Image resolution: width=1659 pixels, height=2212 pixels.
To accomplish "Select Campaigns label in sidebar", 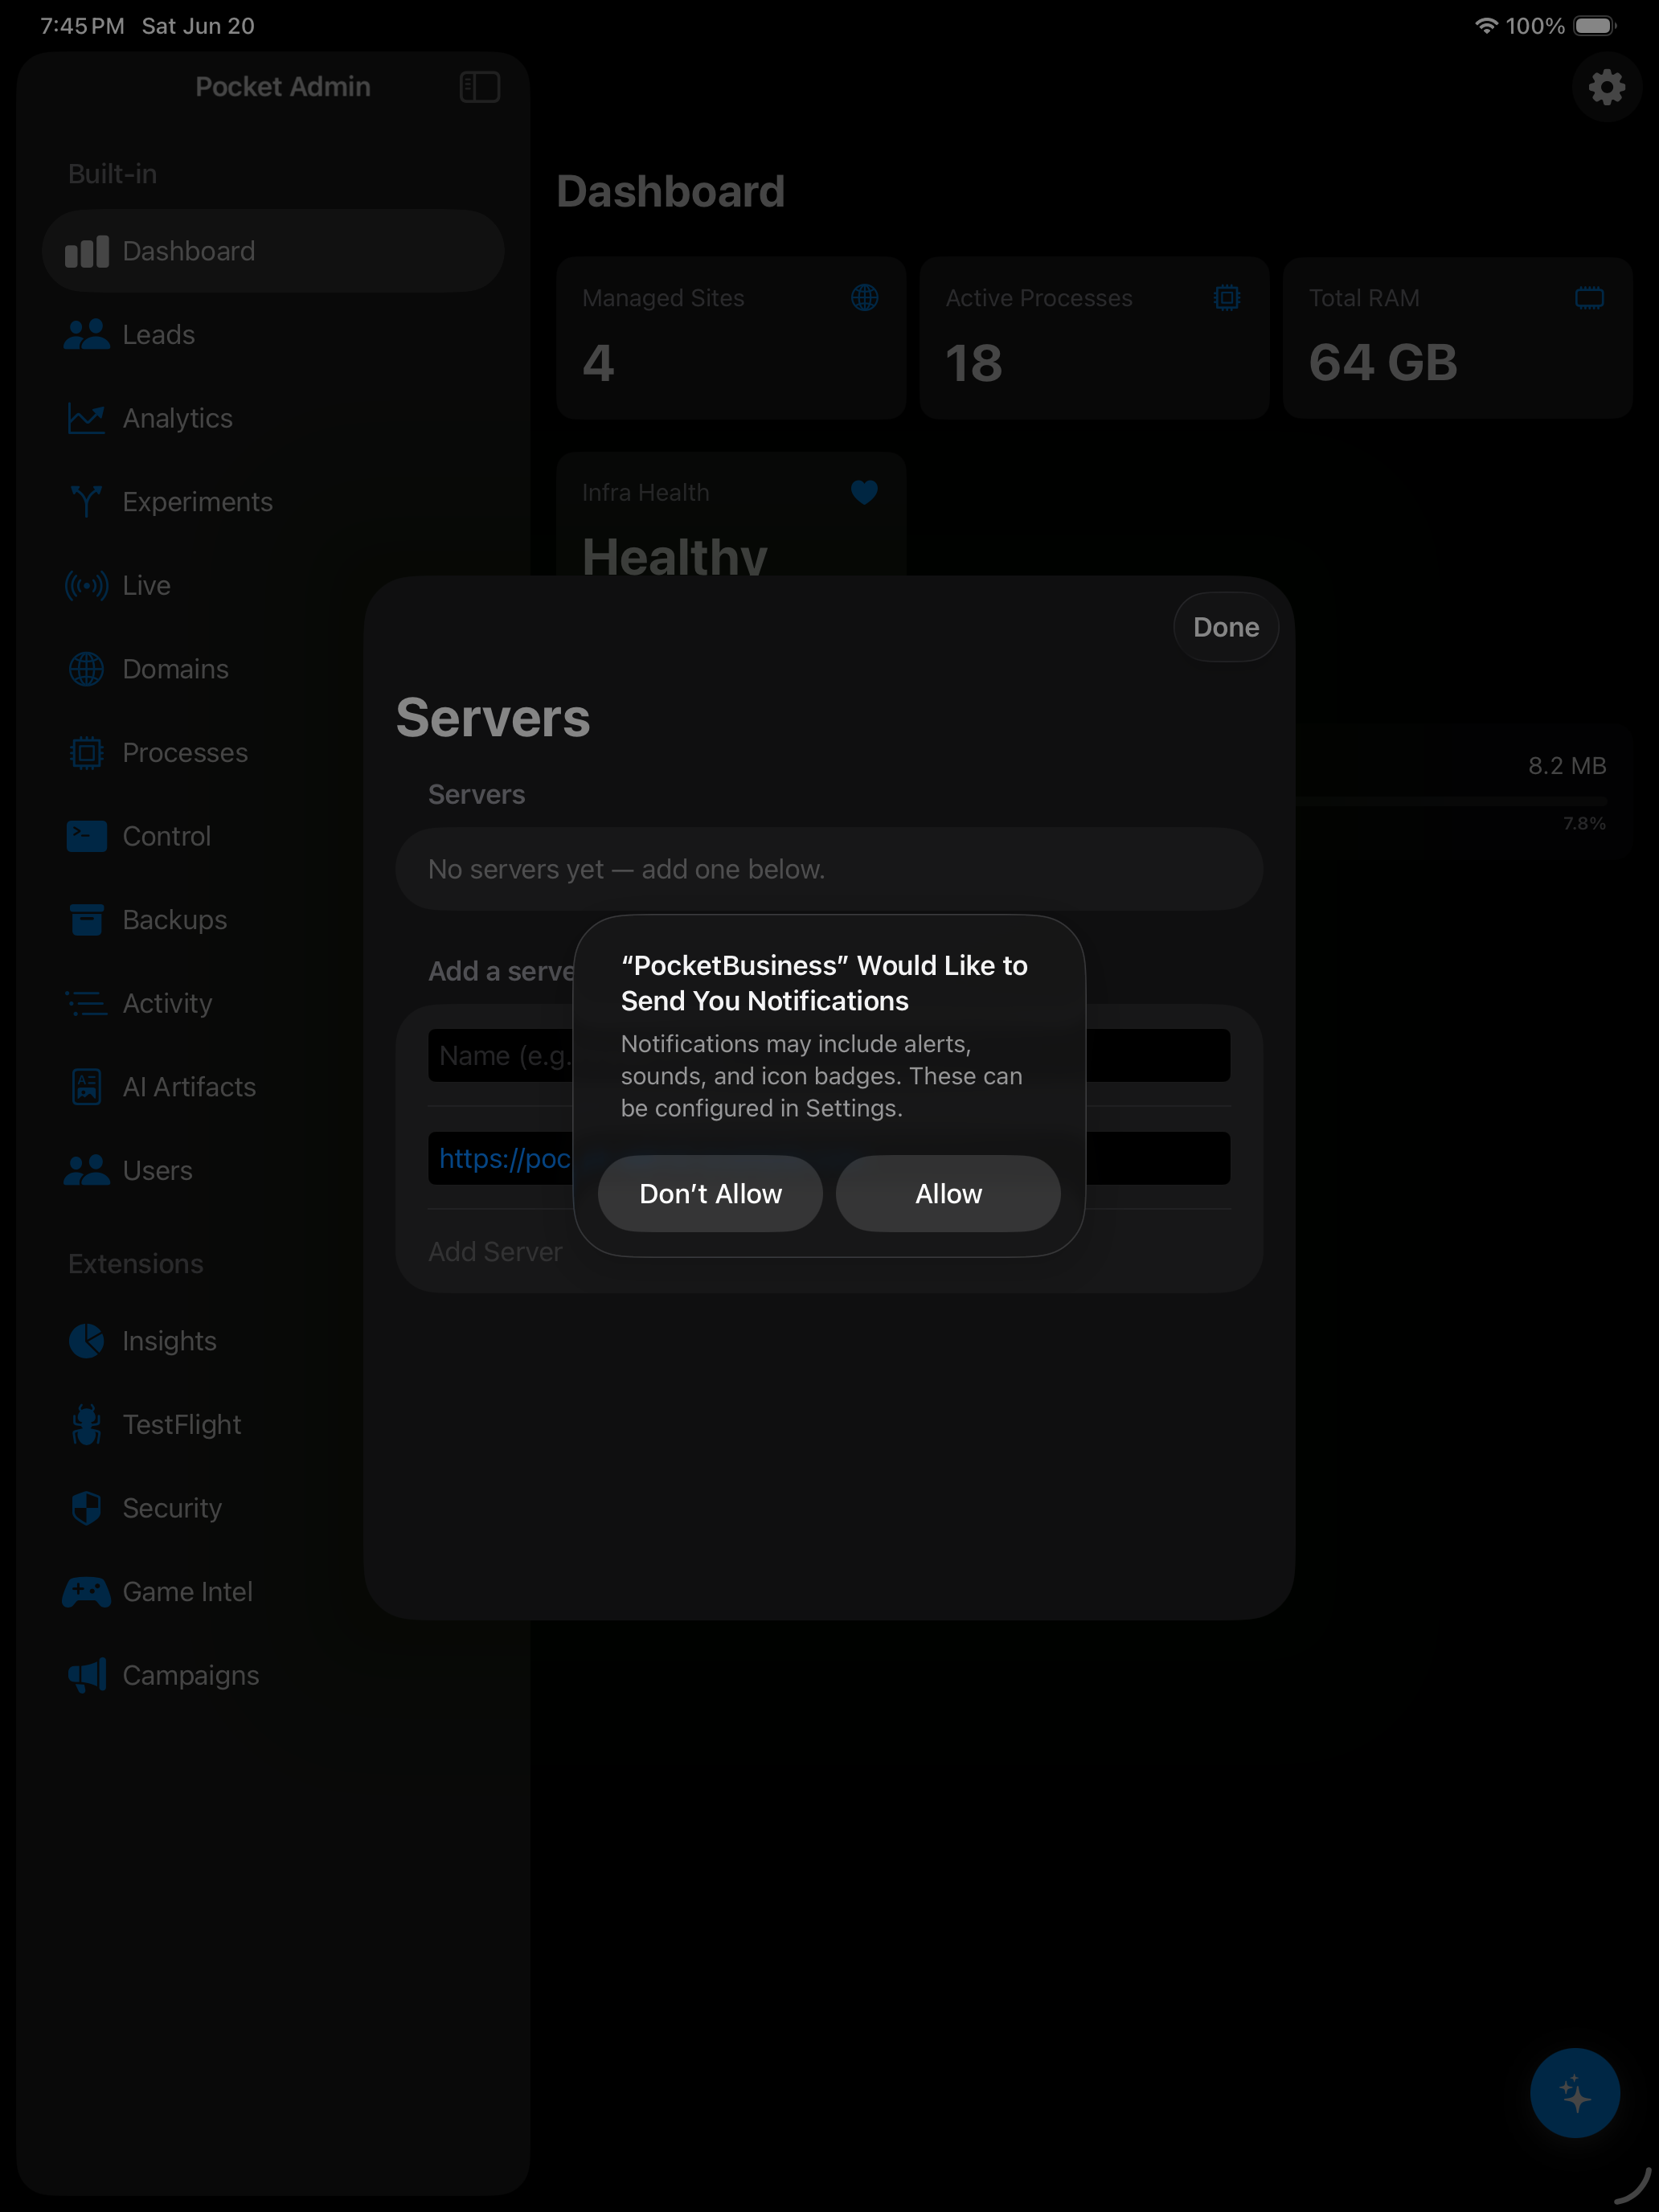I will click(191, 1675).
